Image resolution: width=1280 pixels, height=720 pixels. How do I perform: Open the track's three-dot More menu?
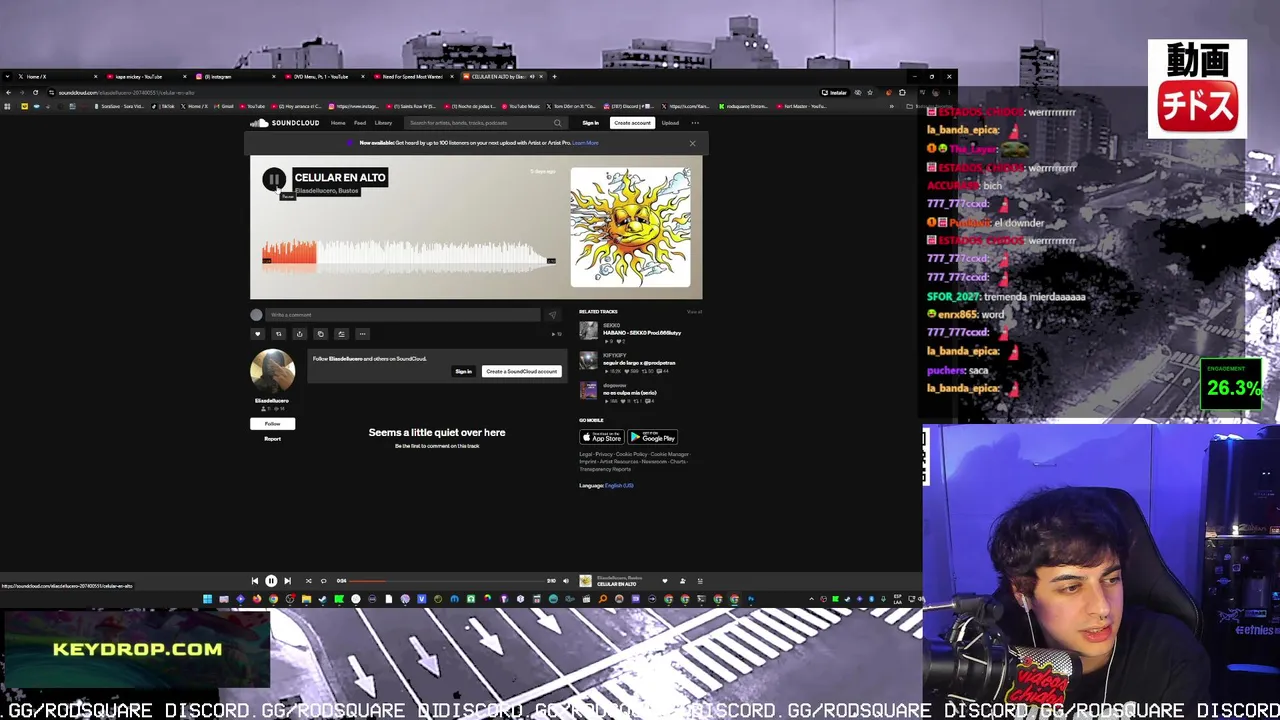pos(362,334)
